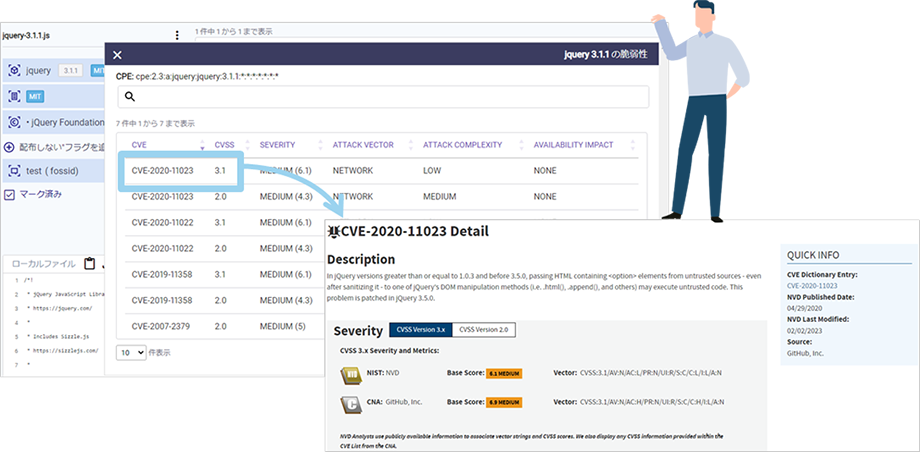Select the ローカルファイル tab
920x452 pixels.
coord(43,264)
